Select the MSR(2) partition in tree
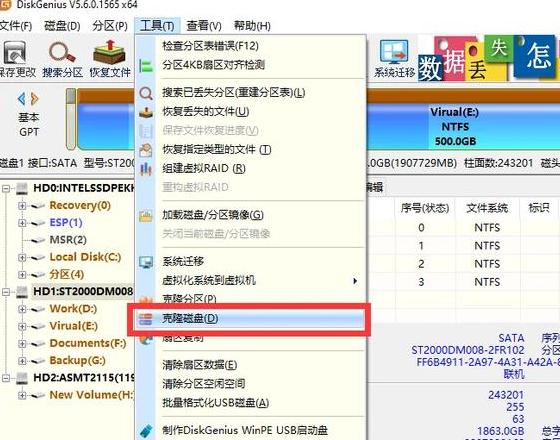 click(x=68, y=240)
